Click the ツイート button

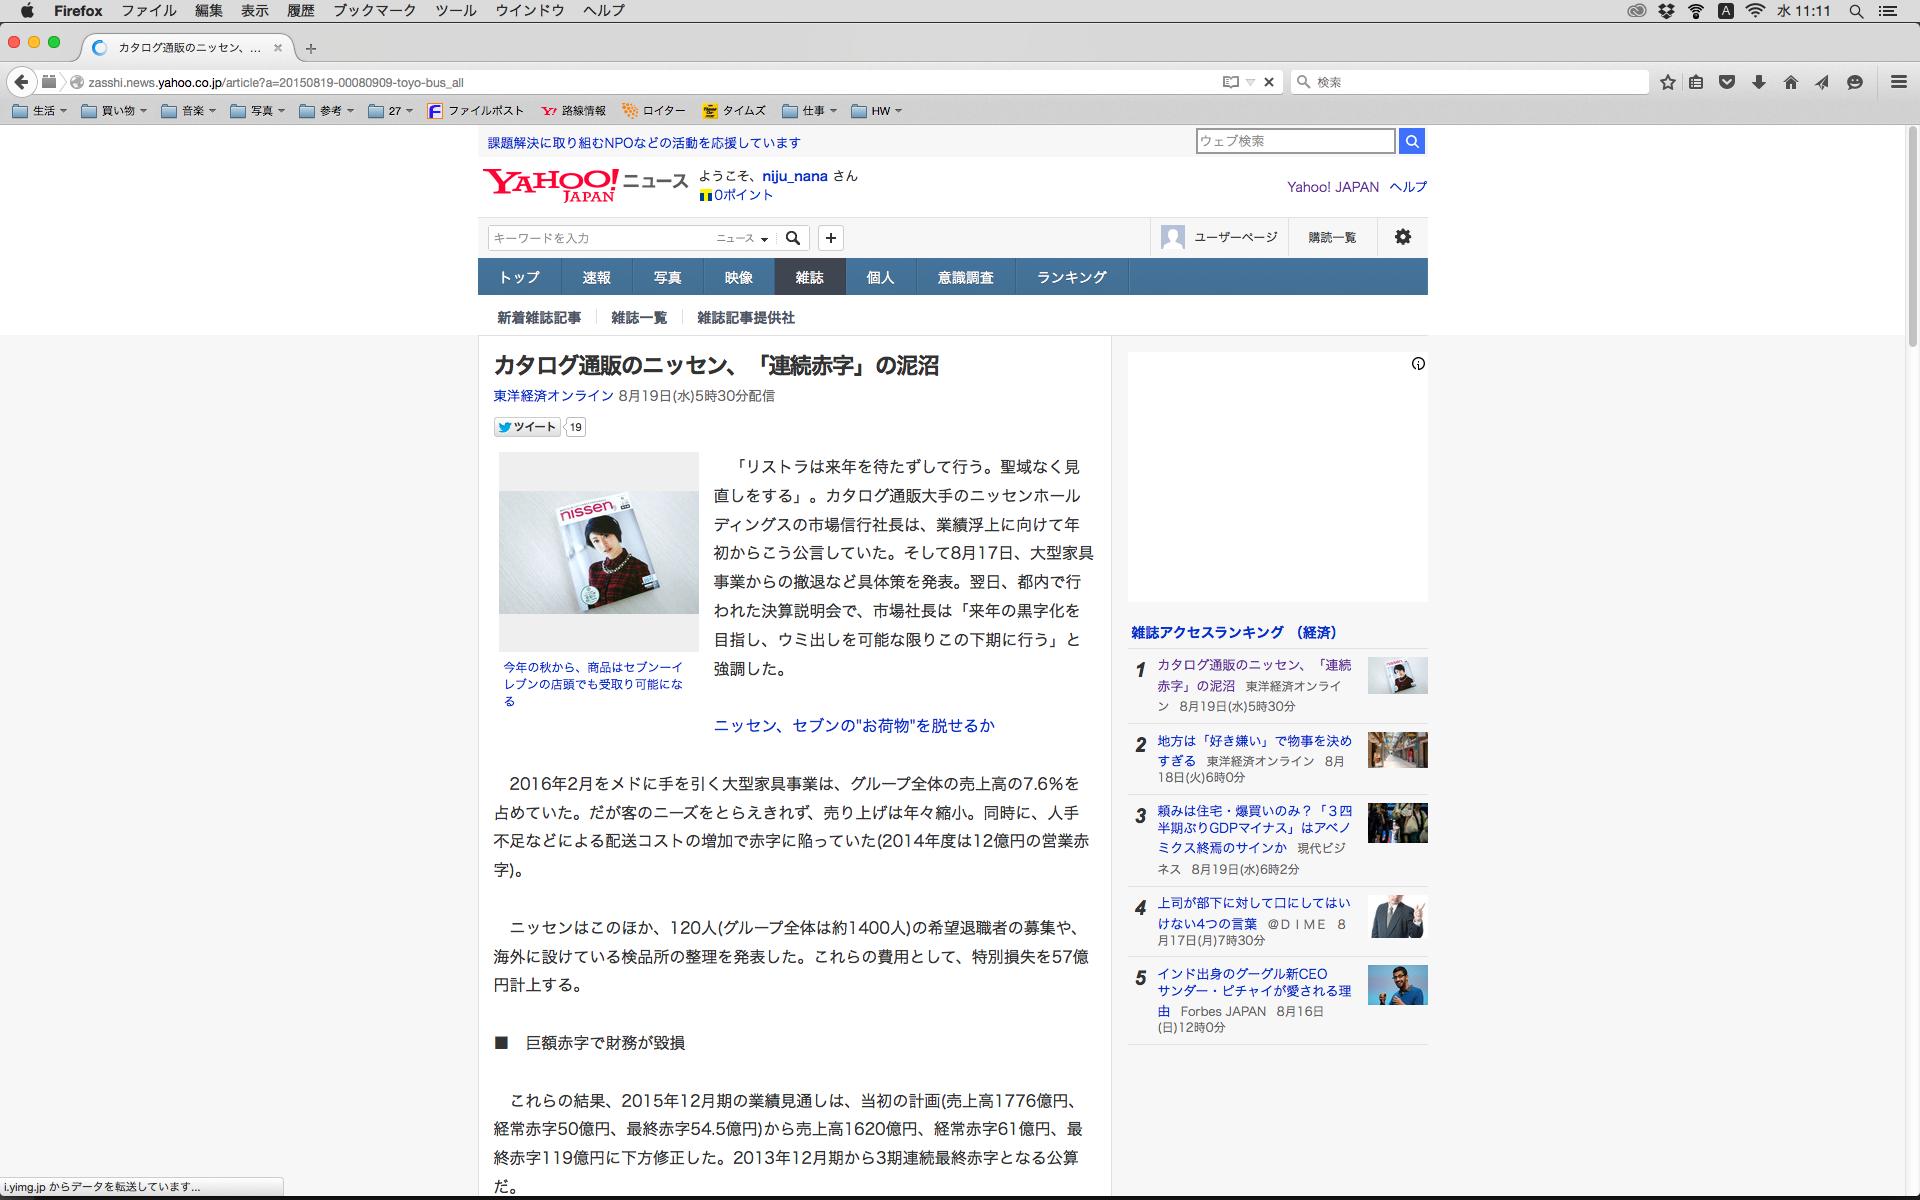pos(527,427)
